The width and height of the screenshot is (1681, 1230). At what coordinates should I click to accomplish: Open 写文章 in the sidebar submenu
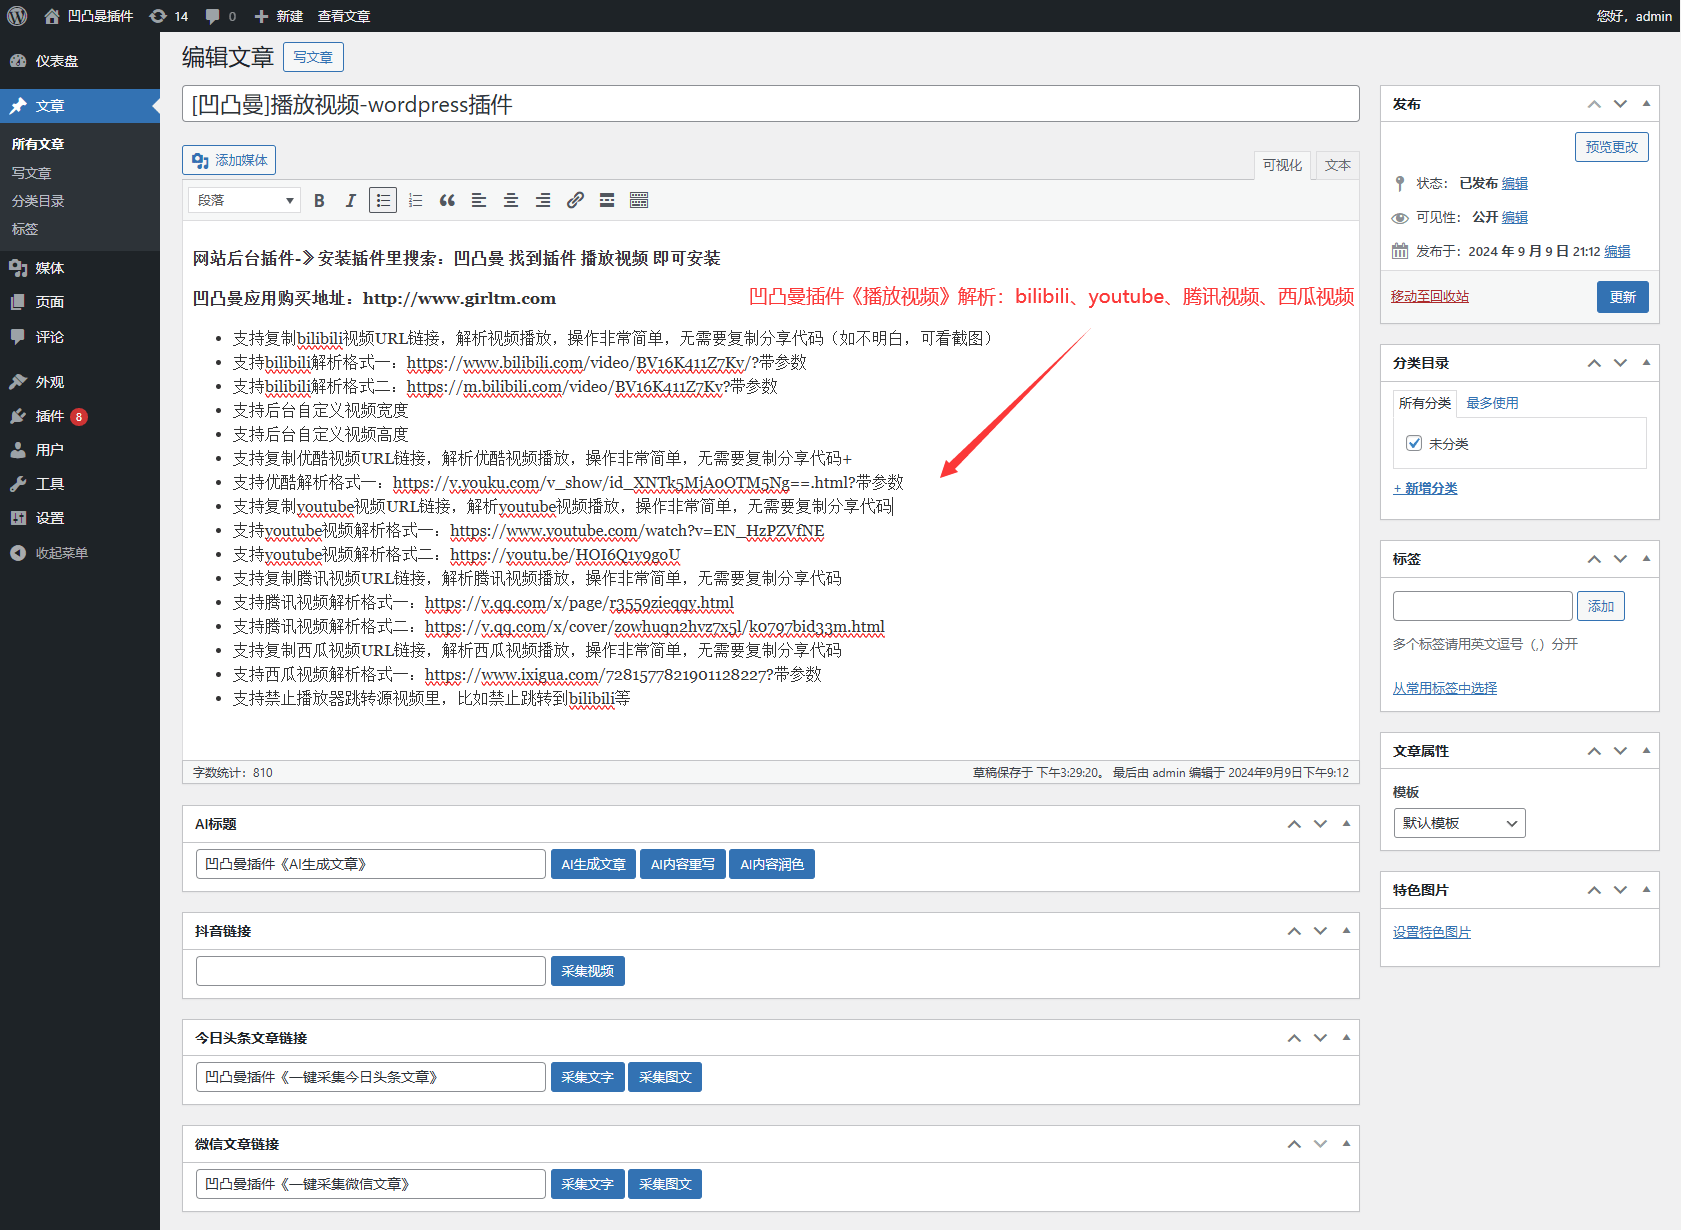click(x=31, y=173)
